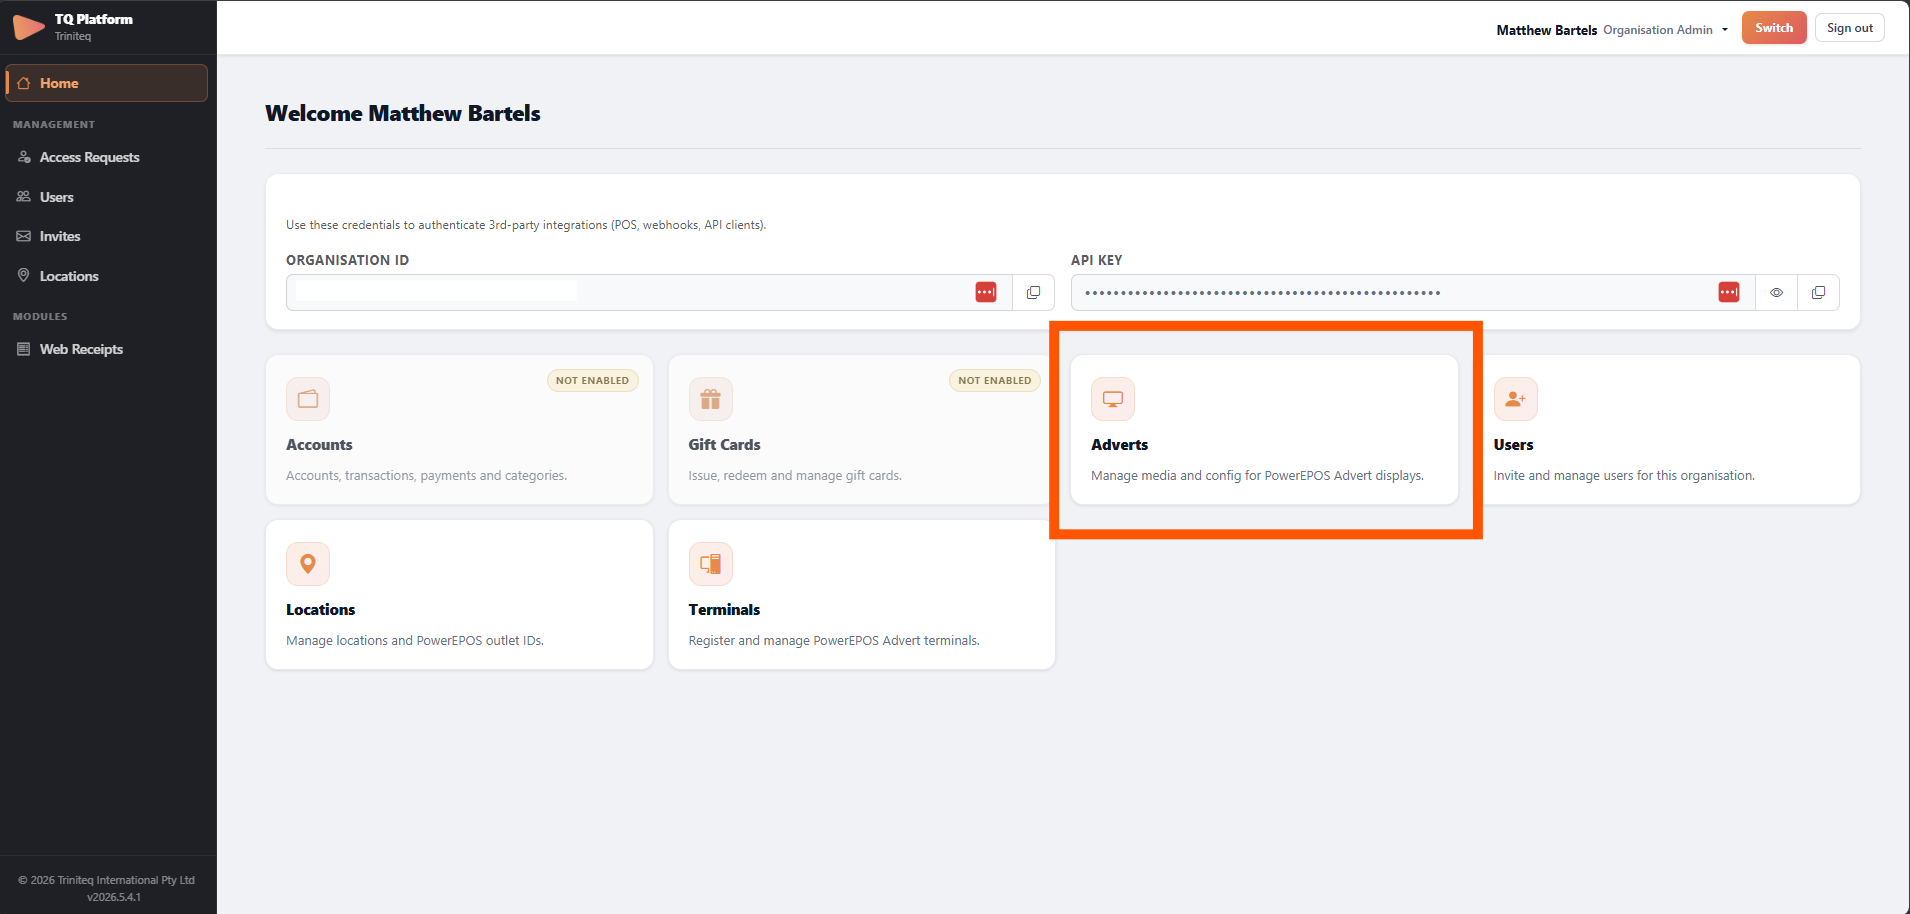Reveal the API key with eye icon
Screen dimensions: 1910x914
coord(1776,293)
